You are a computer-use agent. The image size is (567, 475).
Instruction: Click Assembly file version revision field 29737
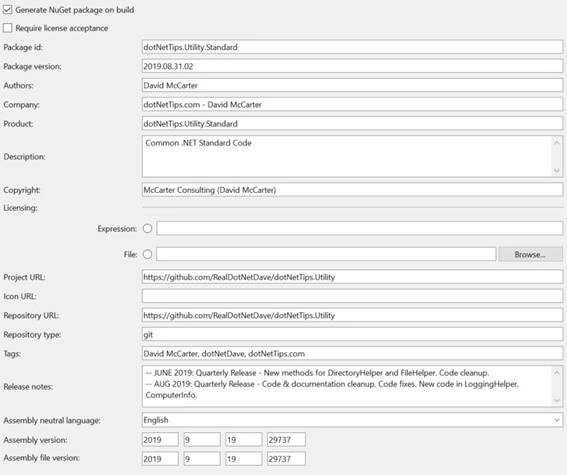286,458
